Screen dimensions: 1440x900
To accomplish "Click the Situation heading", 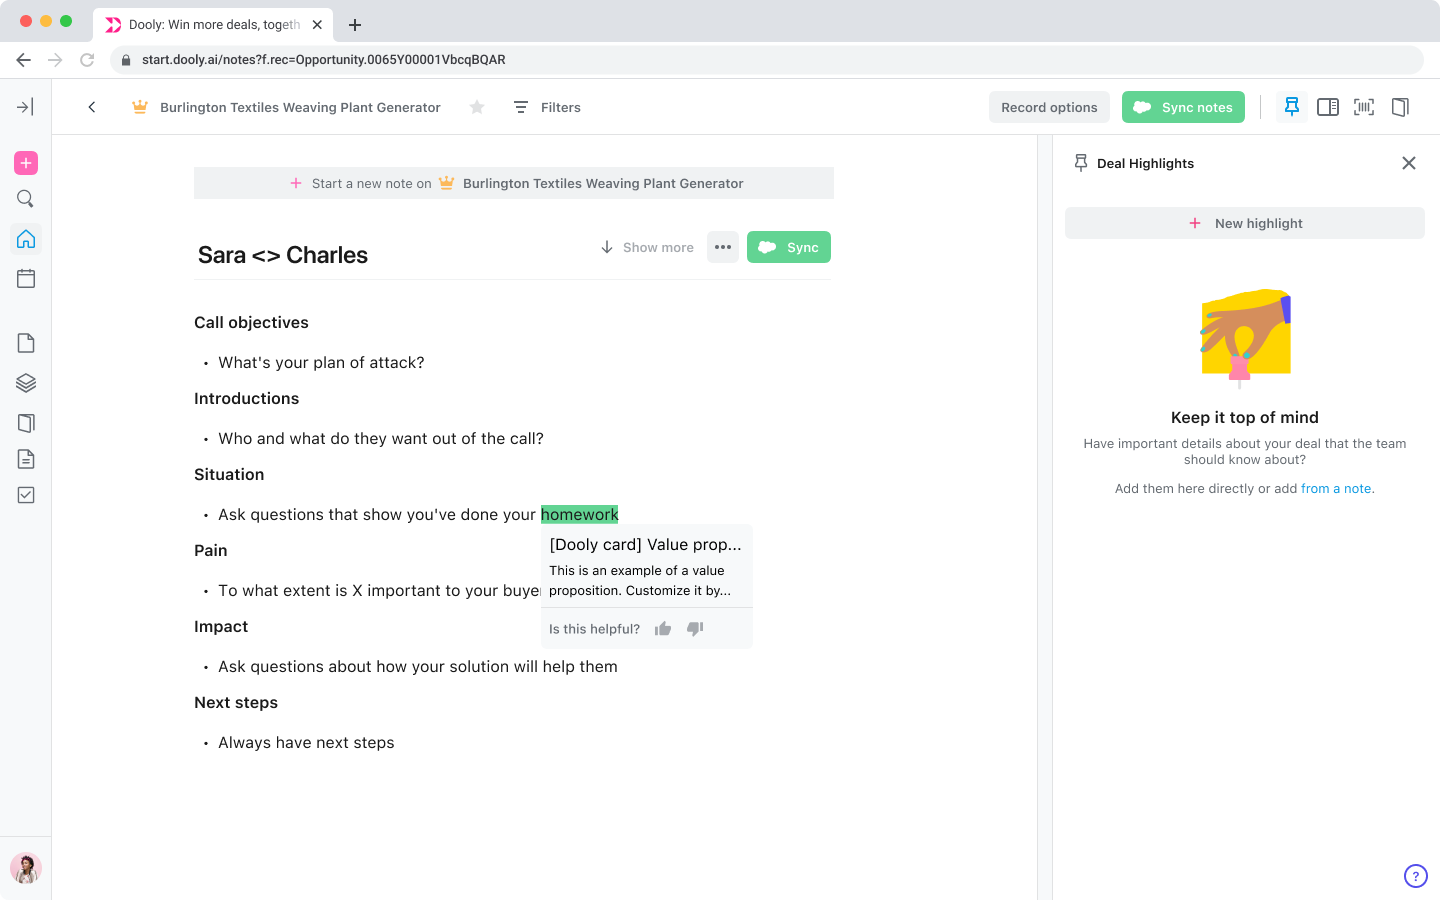I will [x=229, y=475].
